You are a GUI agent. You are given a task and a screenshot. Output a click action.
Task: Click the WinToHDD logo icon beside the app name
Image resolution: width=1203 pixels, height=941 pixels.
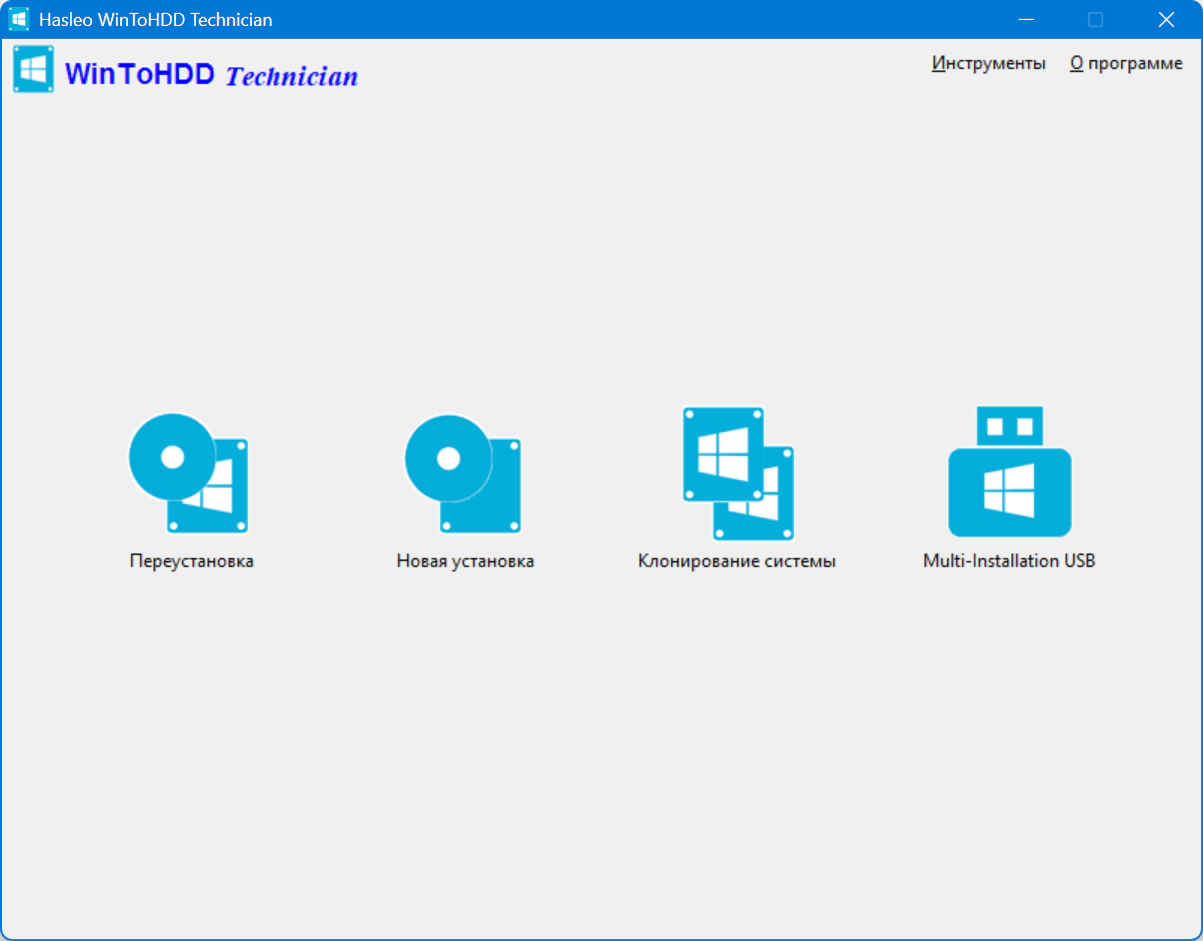click(33, 70)
